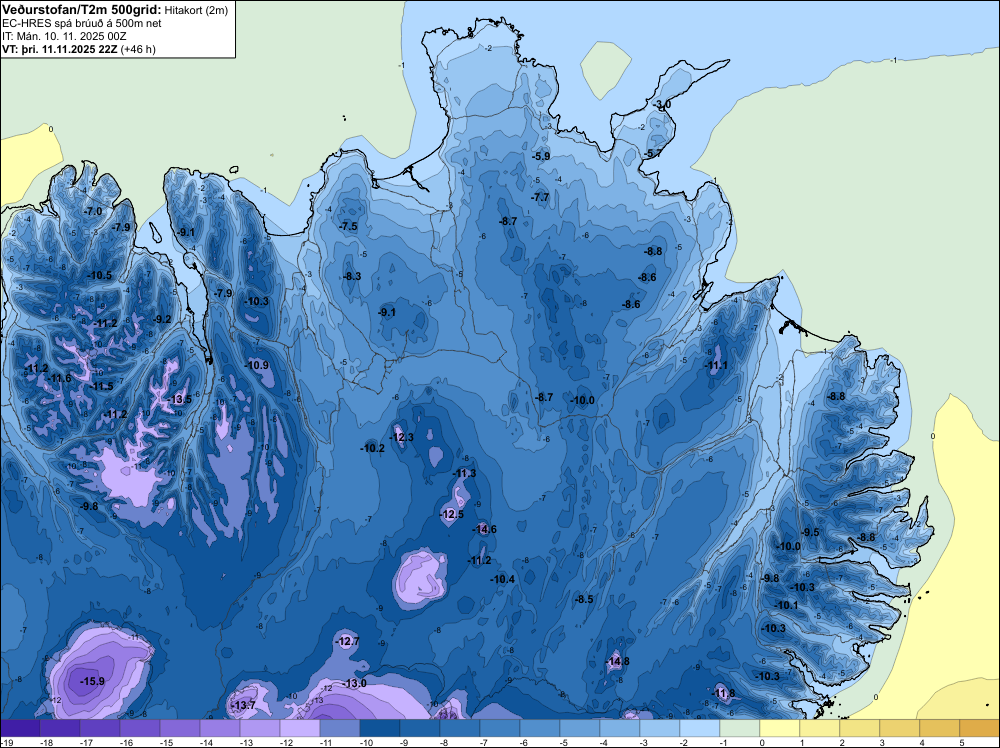
Task: Click the -13.7 temperature value
Action: pos(244,705)
